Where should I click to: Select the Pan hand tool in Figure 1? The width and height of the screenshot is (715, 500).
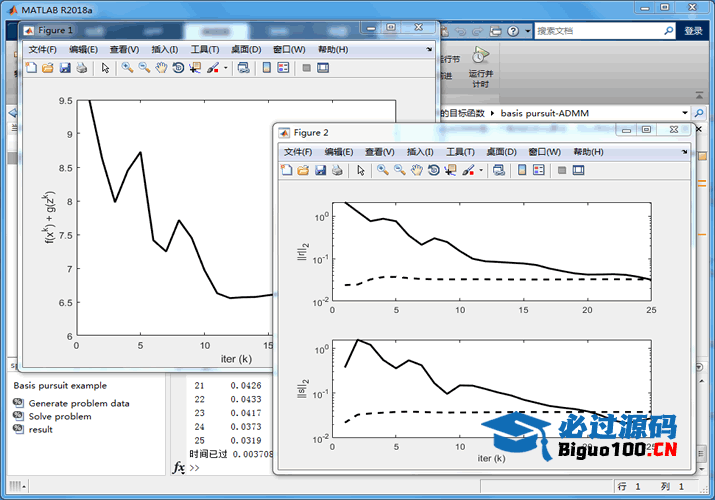(161, 68)
